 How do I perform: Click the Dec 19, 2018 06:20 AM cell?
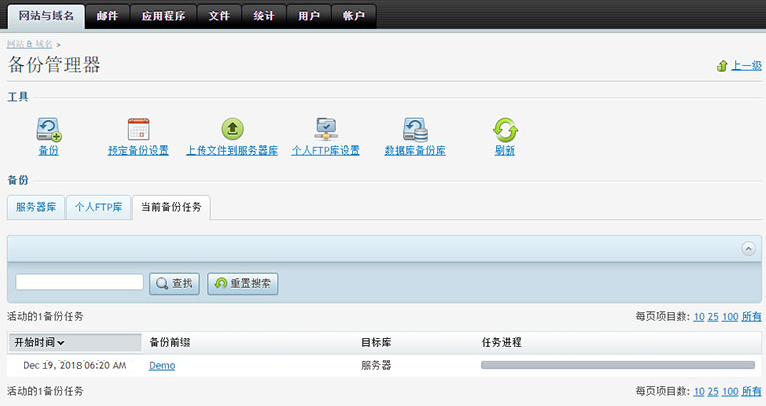(x=74, y=365)
